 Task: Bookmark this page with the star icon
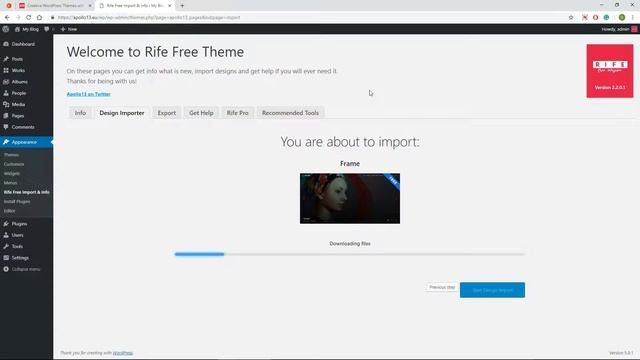click(x=571, y=18)
